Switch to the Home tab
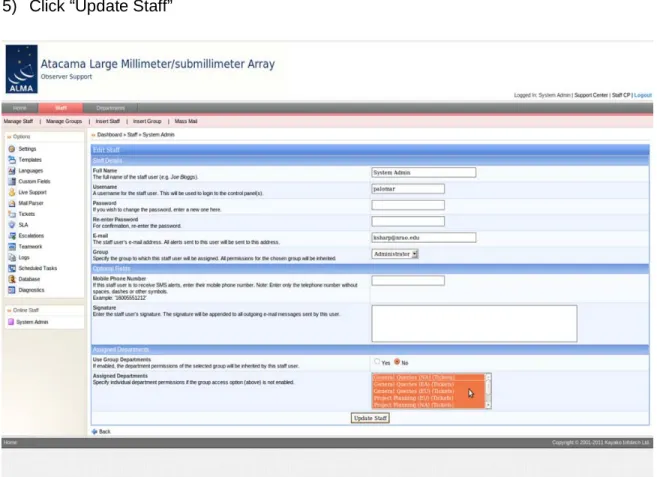 point(20,108)
